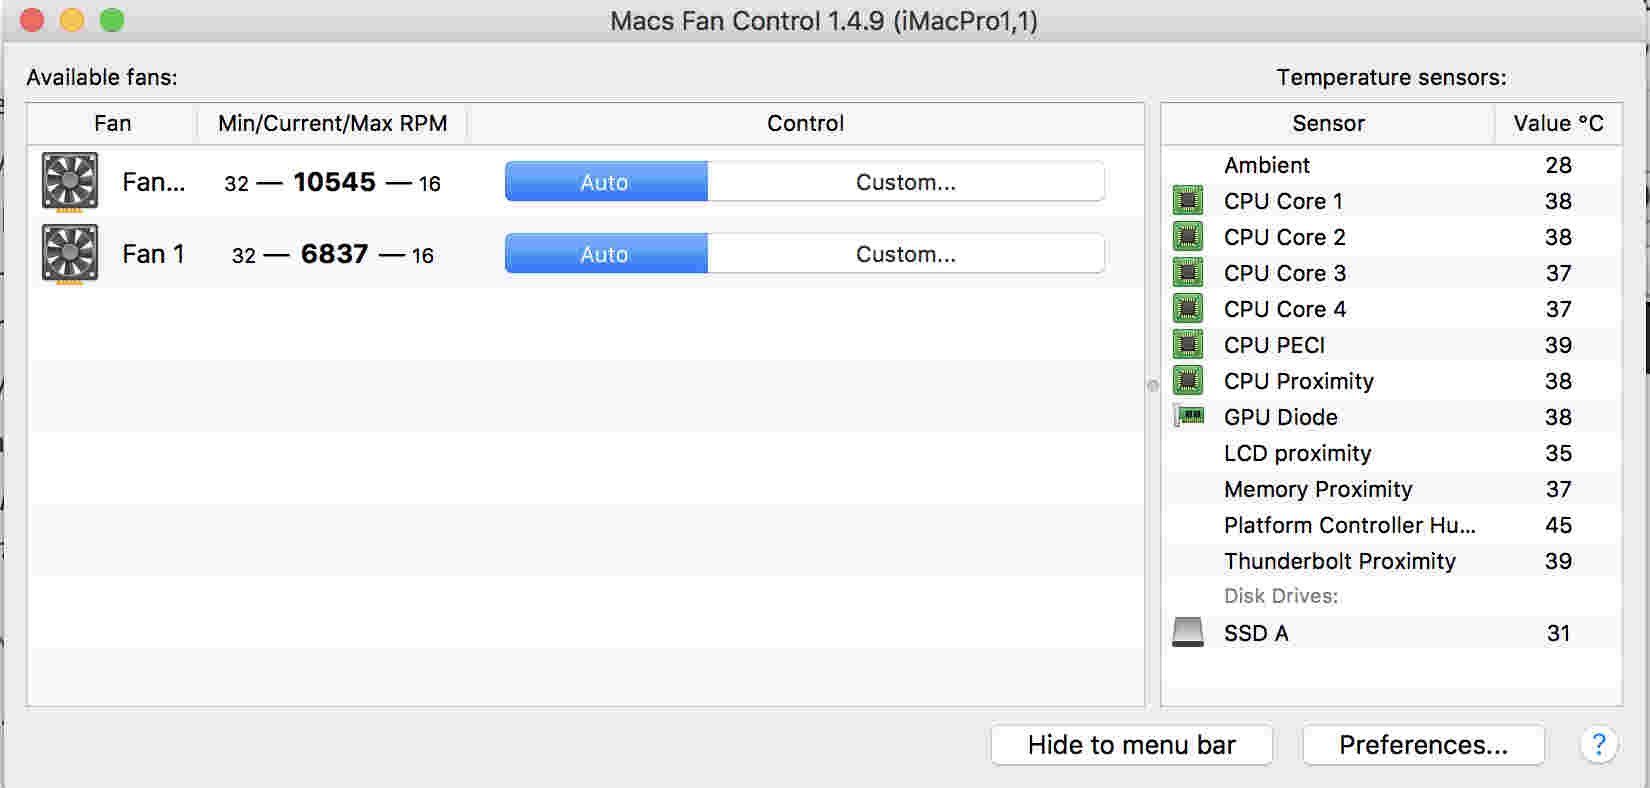Click the Disk Drives: section label

click(x=1280, y=596)
